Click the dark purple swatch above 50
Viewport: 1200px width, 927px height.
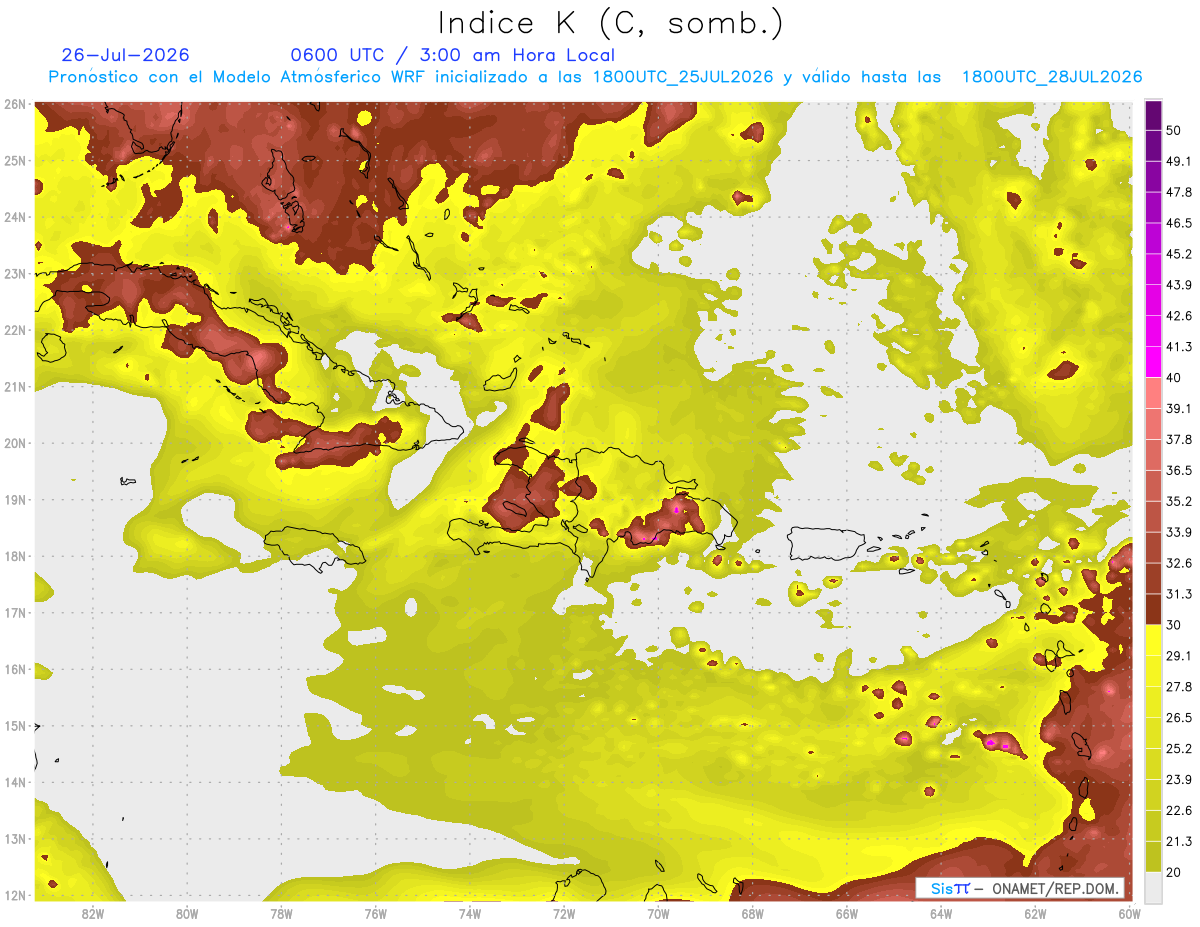(x=1153, y=116)
